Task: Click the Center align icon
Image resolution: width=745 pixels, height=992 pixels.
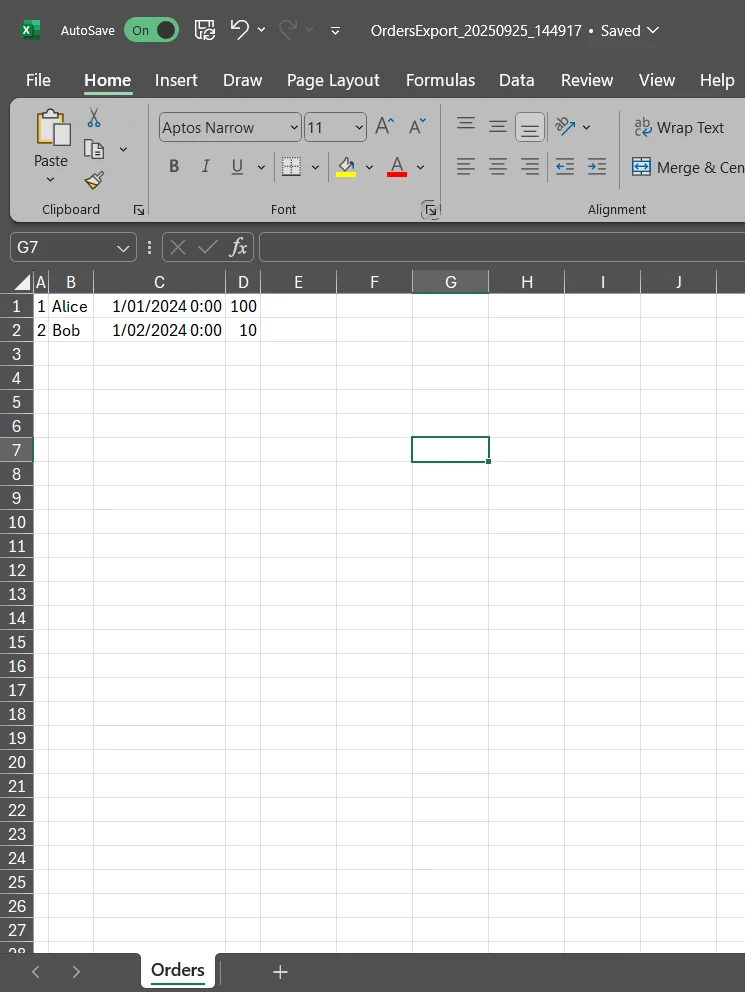Action: (x=498, y=167)
